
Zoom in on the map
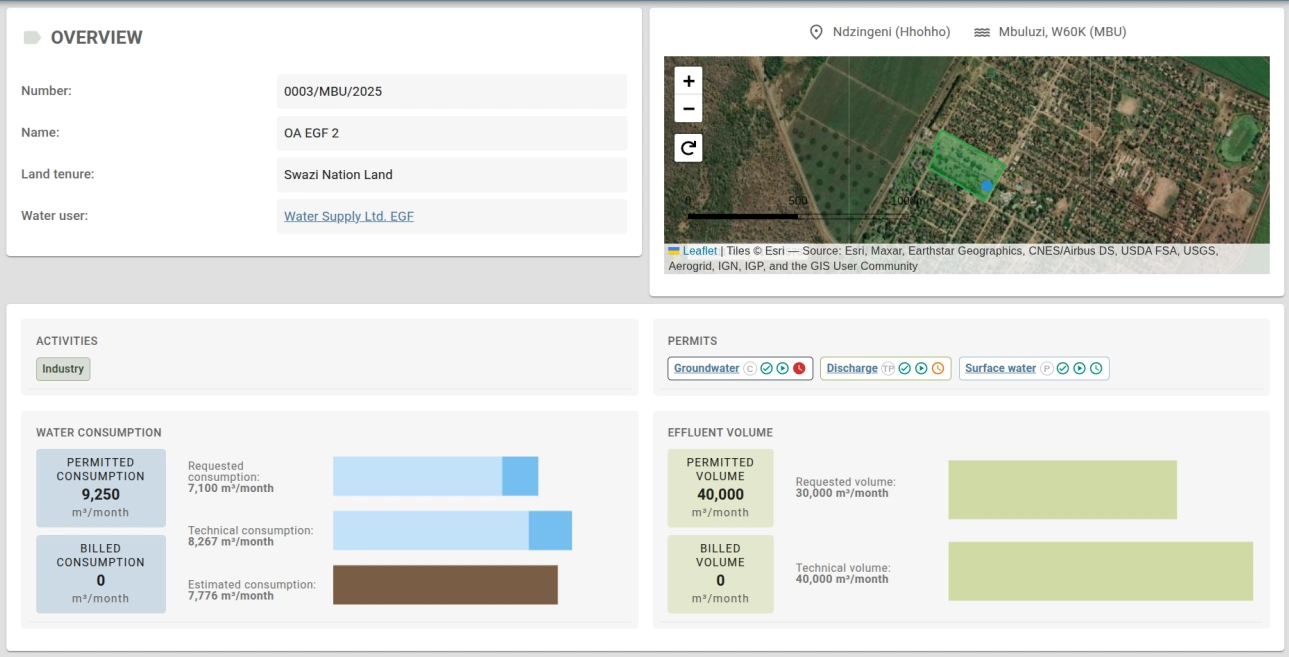[688, 81]
